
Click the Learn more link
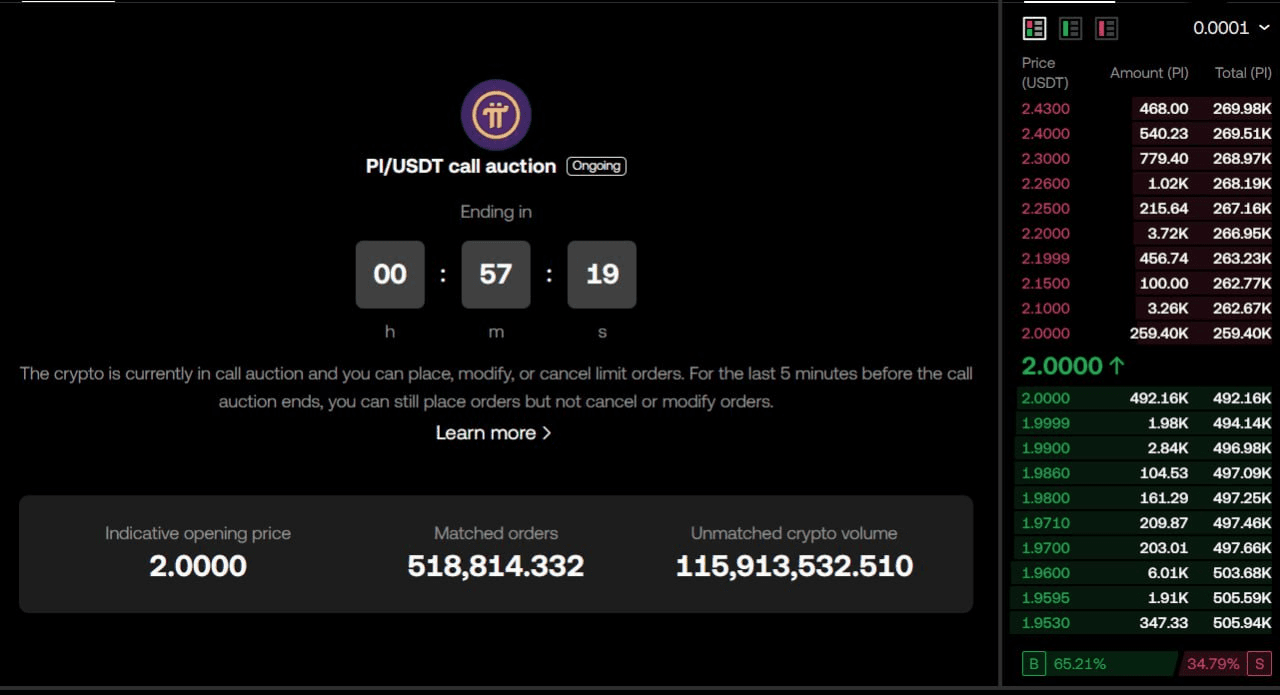[x=493, y=433]
